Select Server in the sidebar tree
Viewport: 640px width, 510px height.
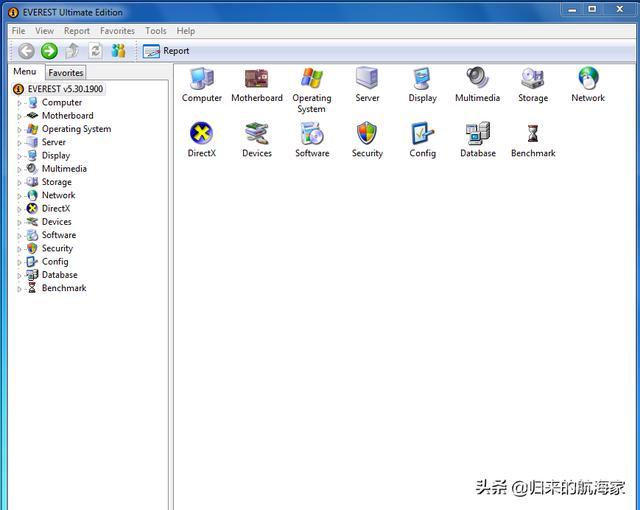click(53, 142)
